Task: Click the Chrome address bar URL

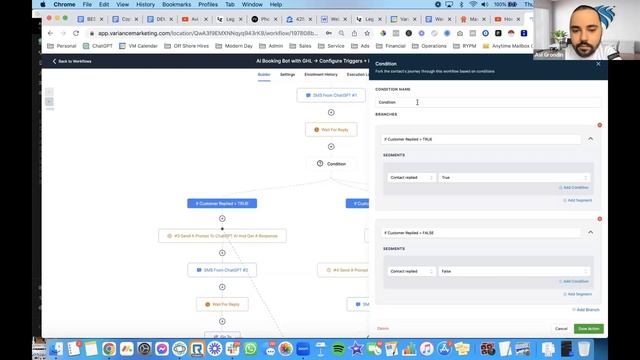Action: [x=208, y=33]
